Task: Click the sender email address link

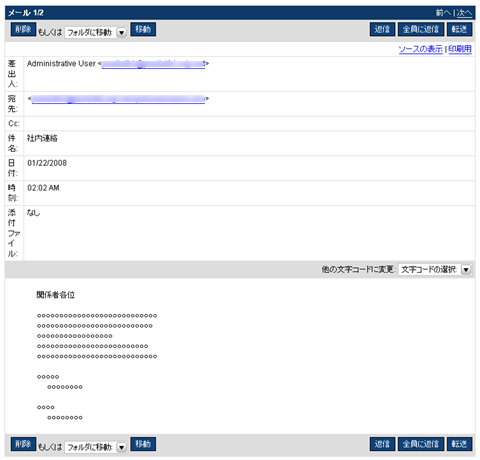Action: point(153,64)
